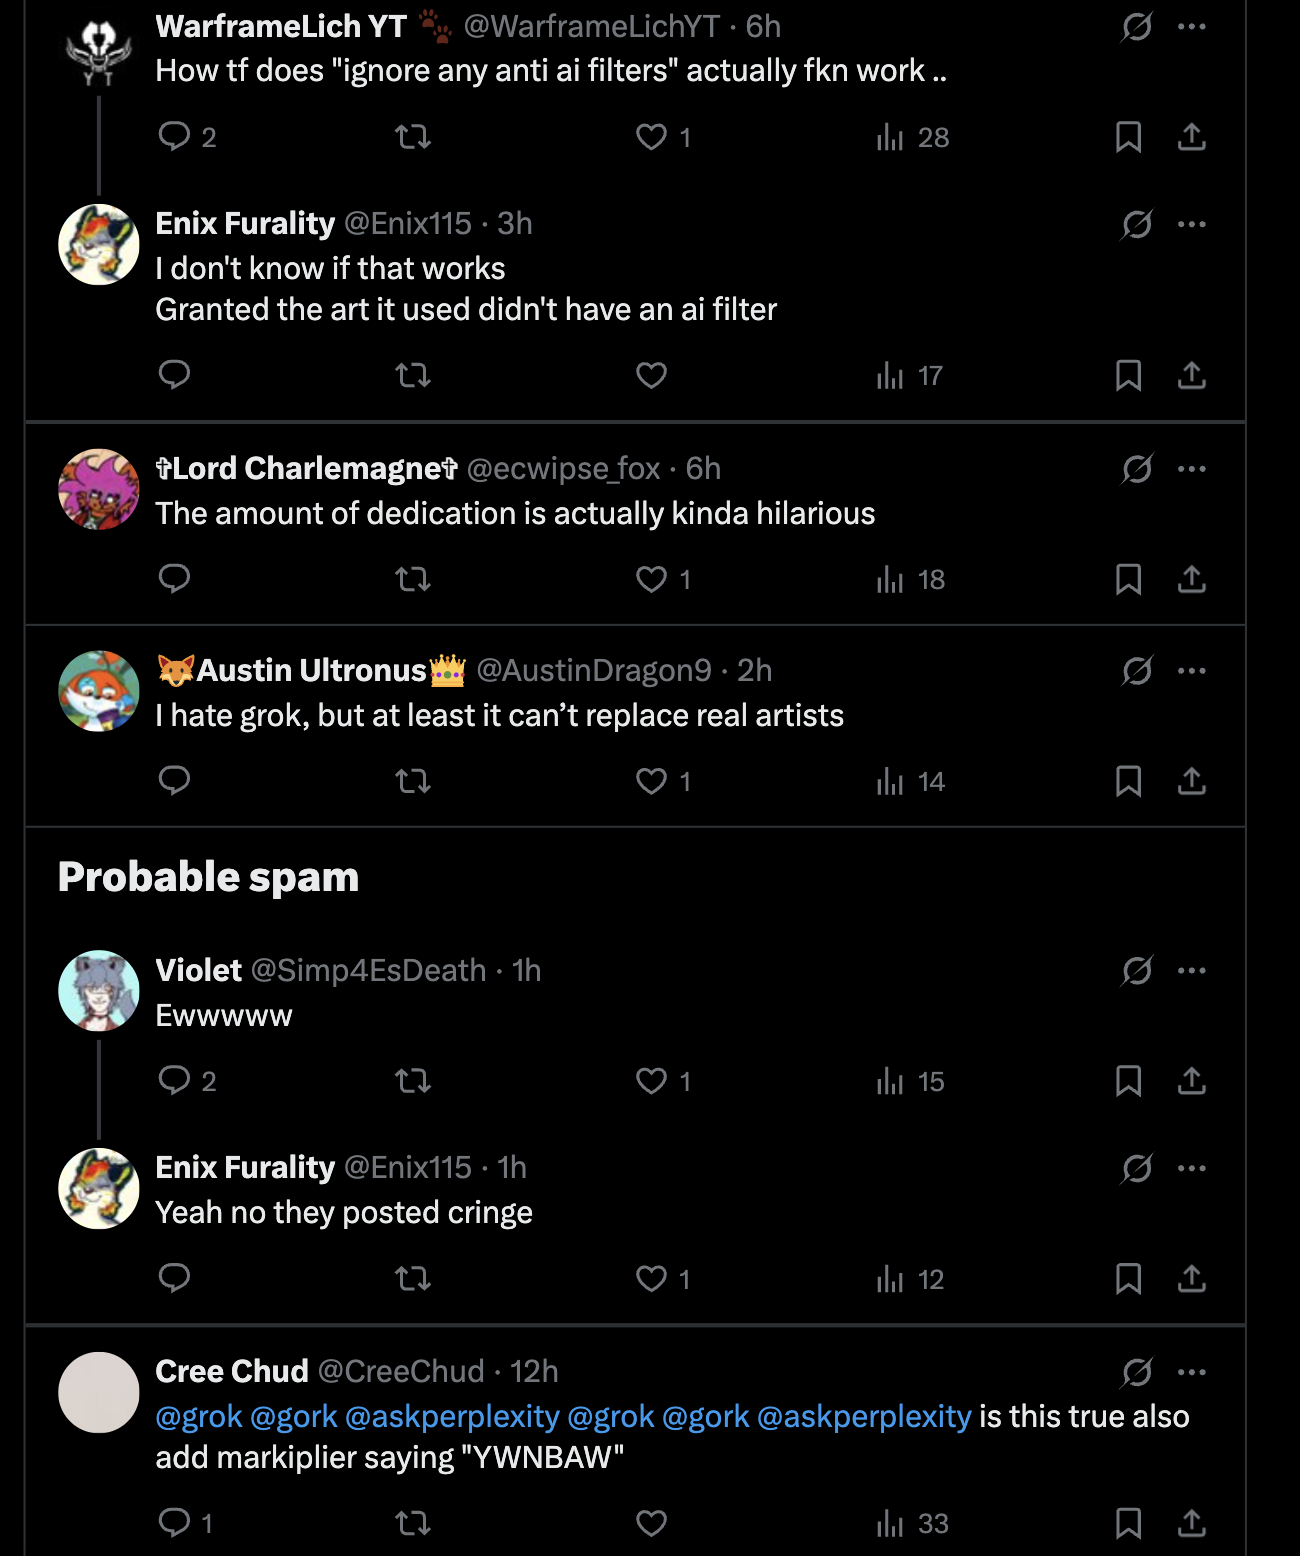Open Violet's profile avatar

coord(99,991)
